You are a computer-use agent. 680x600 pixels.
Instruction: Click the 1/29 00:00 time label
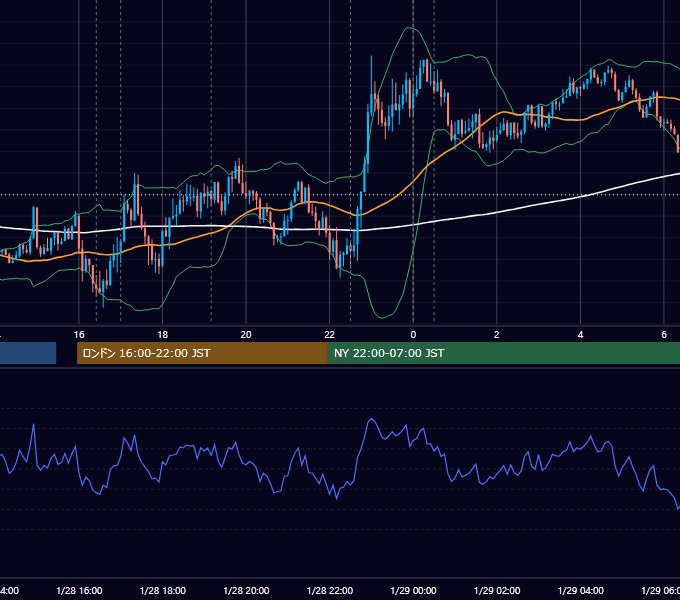coord(413,590)
